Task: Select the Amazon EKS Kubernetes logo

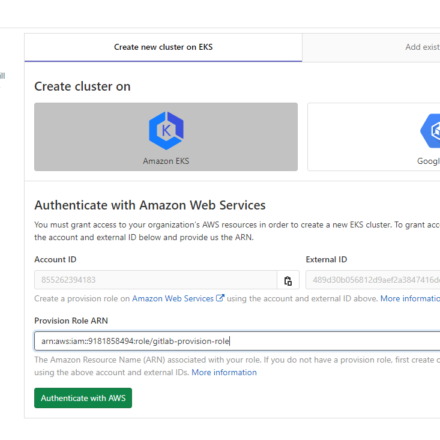Action: point(166,131)
